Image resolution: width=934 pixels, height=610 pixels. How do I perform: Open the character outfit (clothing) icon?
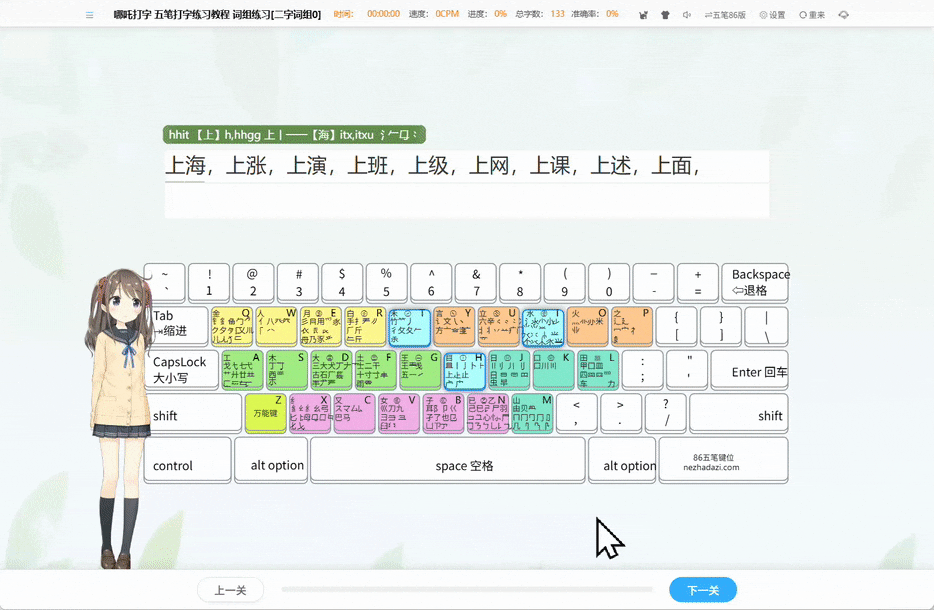(665, 14)
